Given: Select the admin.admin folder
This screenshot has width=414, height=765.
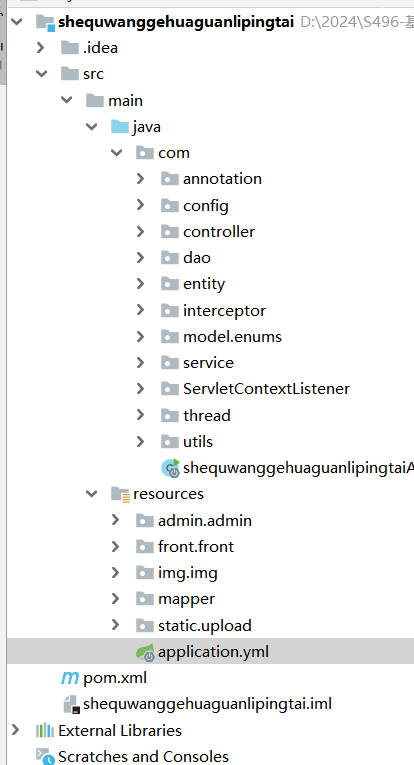Looking at the screenshot, I should (205, 521).
